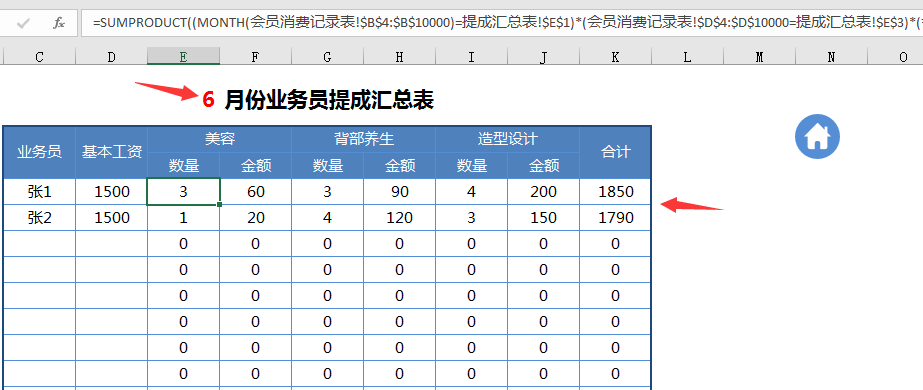Screen dimensions: 923x390
Task: Click inside the SUMPRODUCT formula bar
Action: [x=502, y=24]
